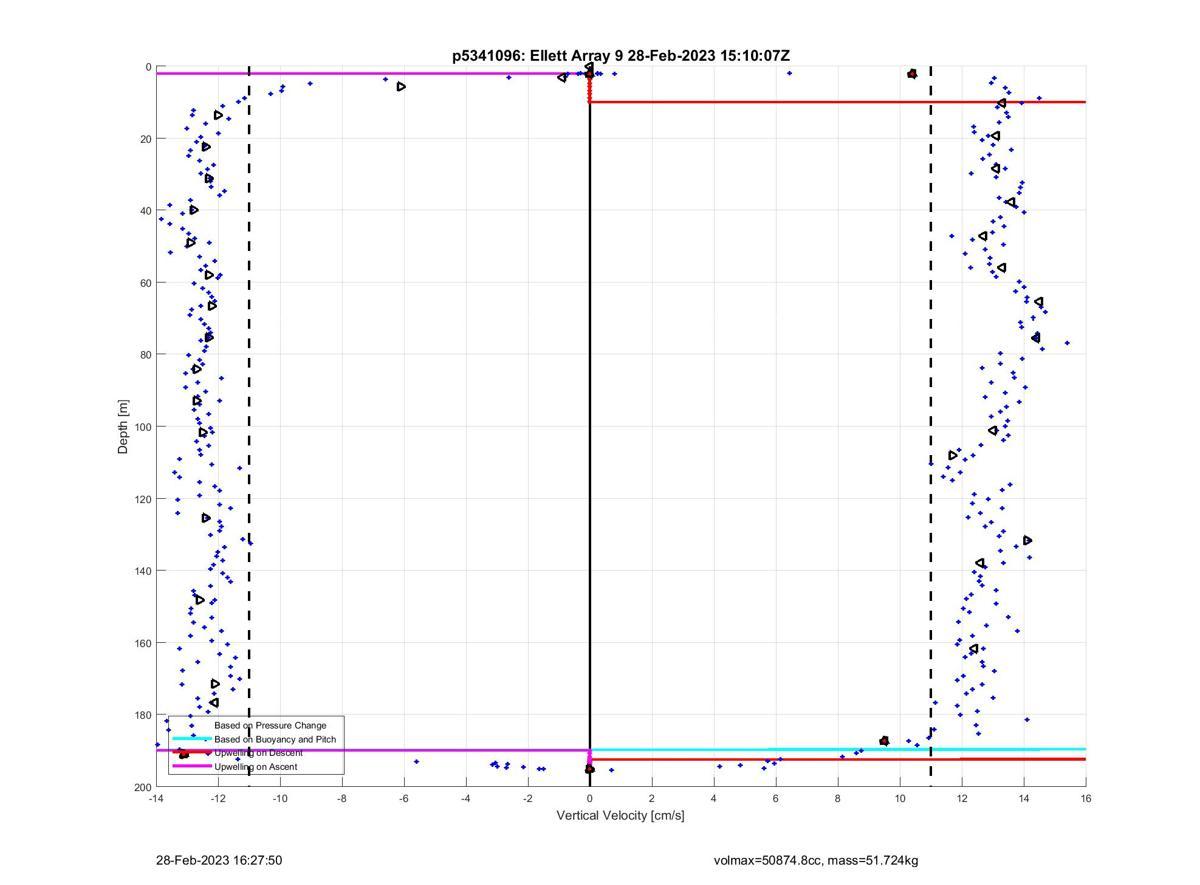The height and width of the screenshot is (885, 1200).
Task: Click the x-axis tick label '-10'
Action: 280,798
